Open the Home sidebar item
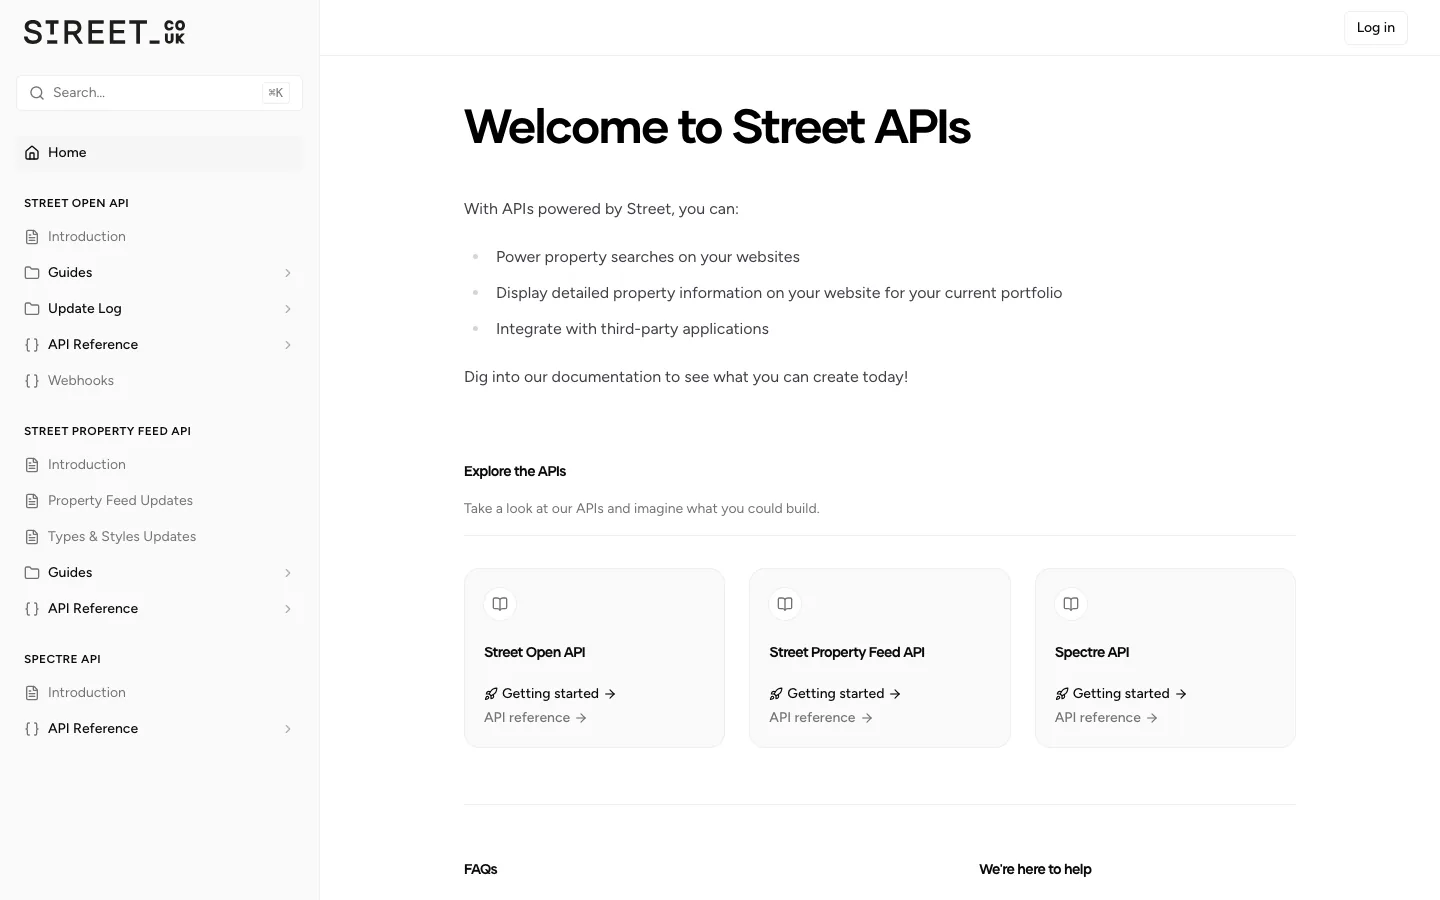The image size is (1440, 900). tap(160, 153)
